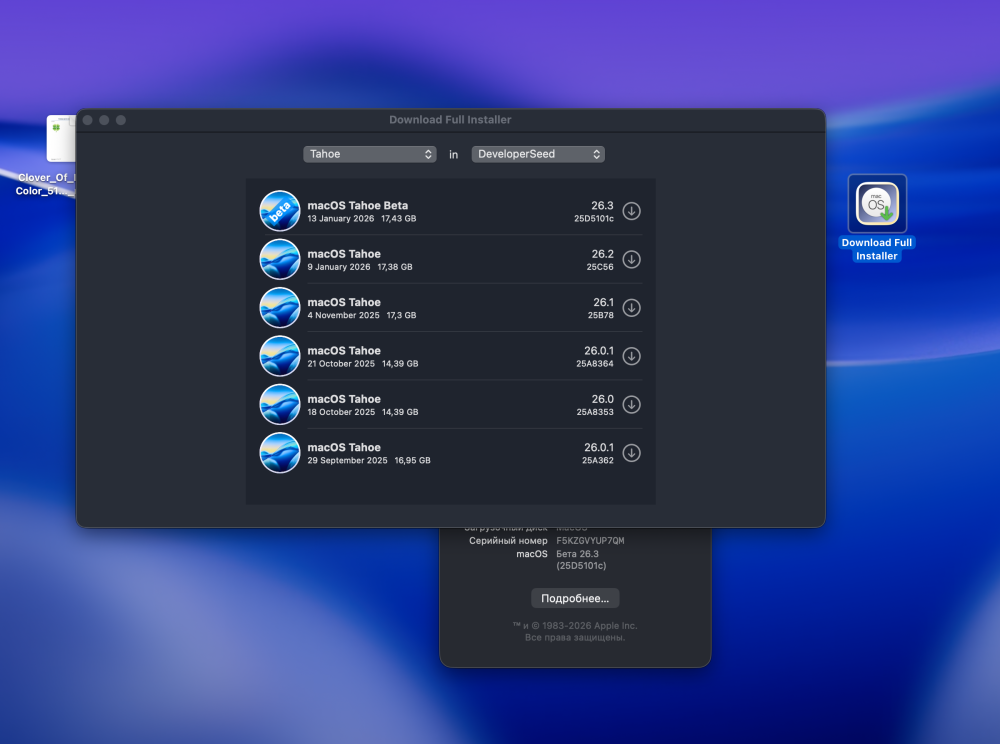Click build number 25A8353
The image size is (1000, 744).
595,412
